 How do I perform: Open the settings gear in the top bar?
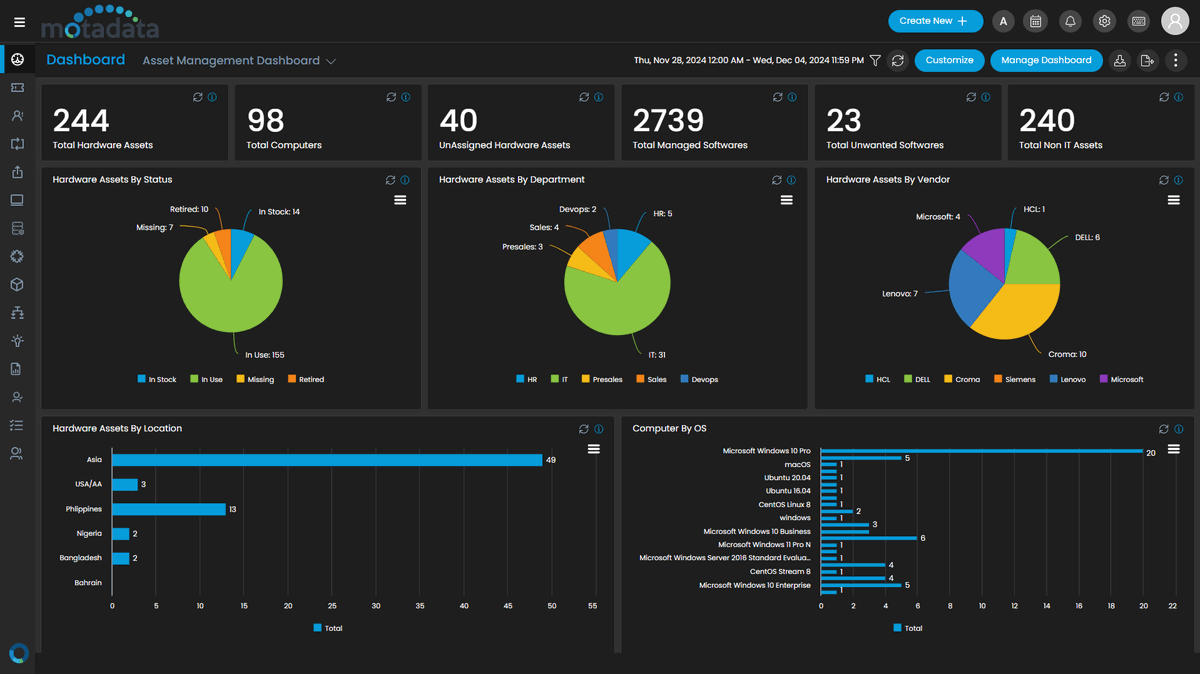1104,20
